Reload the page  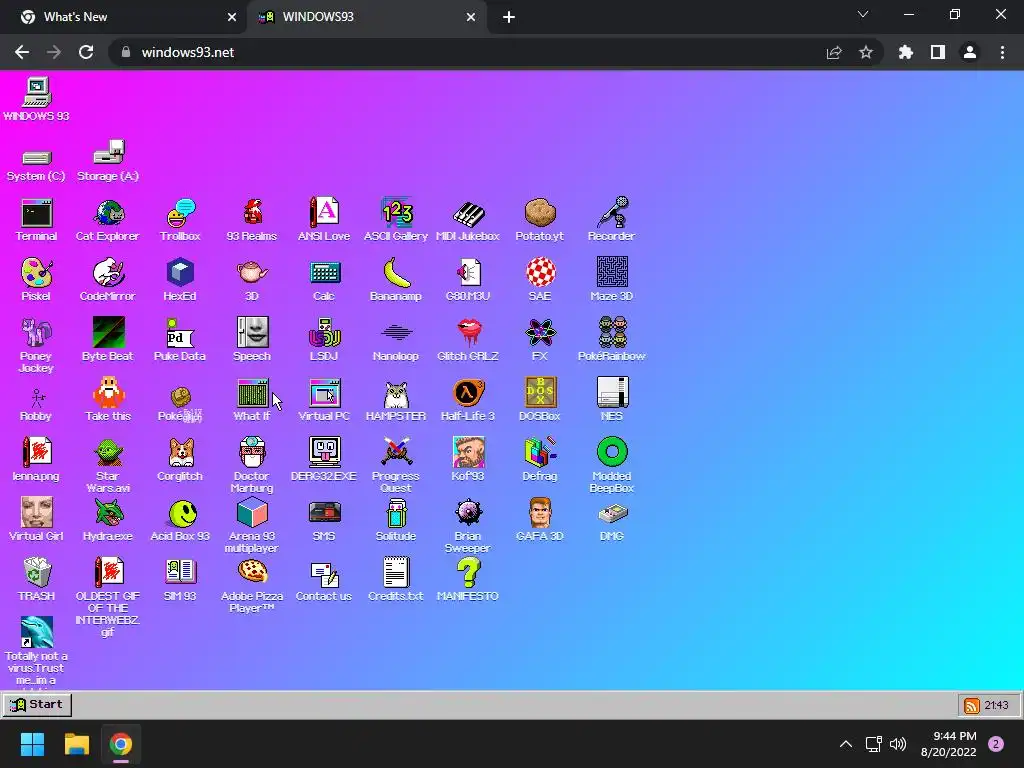86,52
